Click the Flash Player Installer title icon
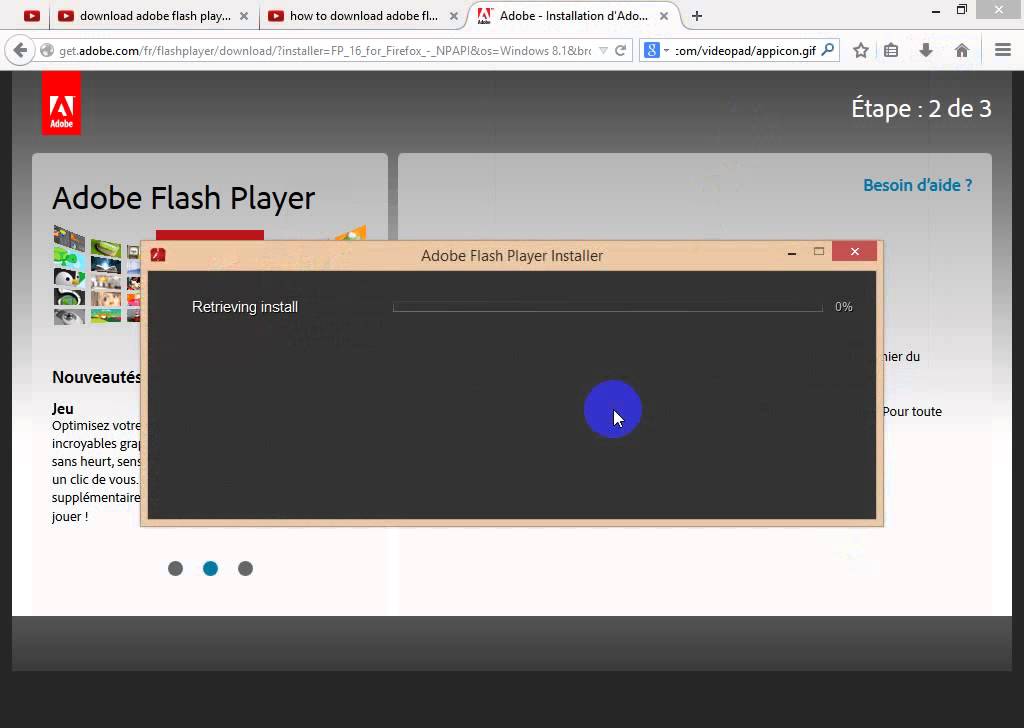Image resolution: width=1024 pixels, height=728 pixels. pyautogui.click(x=158, y=255)
